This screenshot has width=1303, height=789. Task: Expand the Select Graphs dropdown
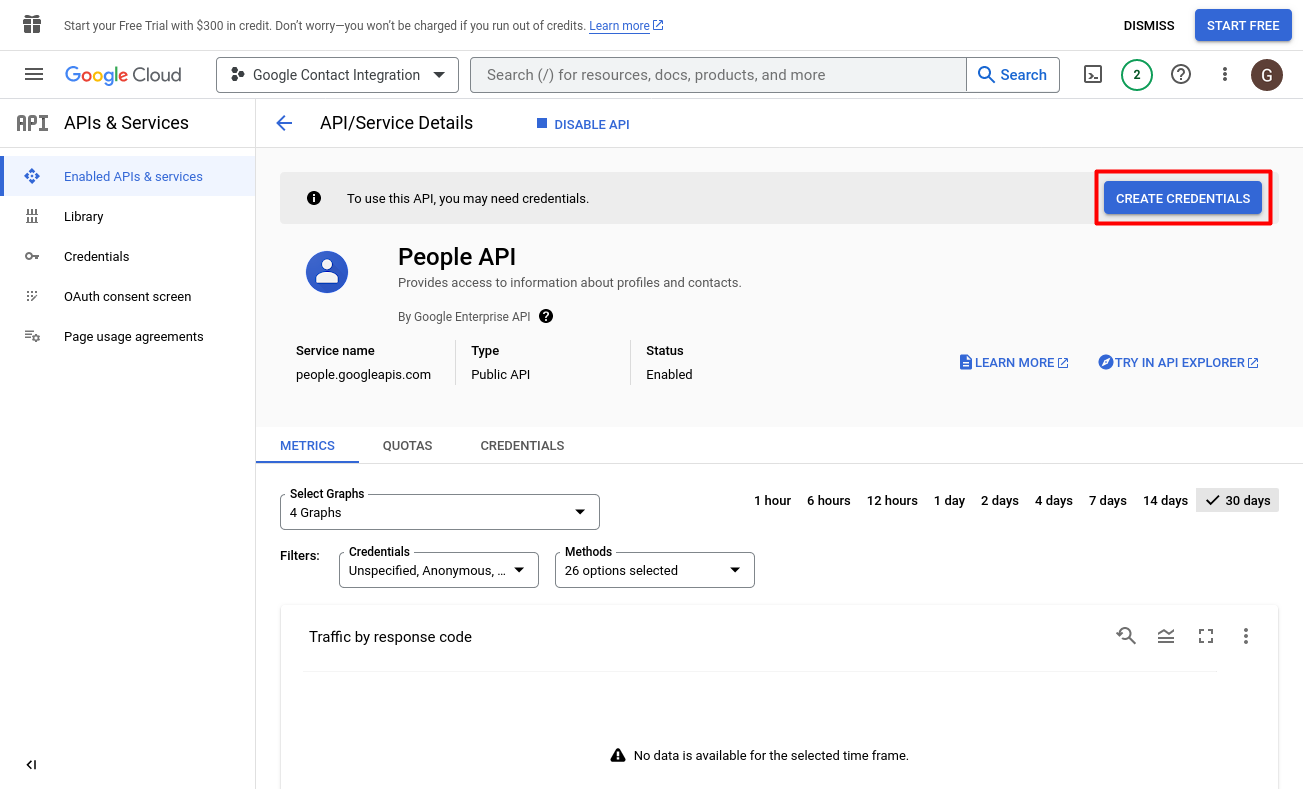[x=439, y=512]
